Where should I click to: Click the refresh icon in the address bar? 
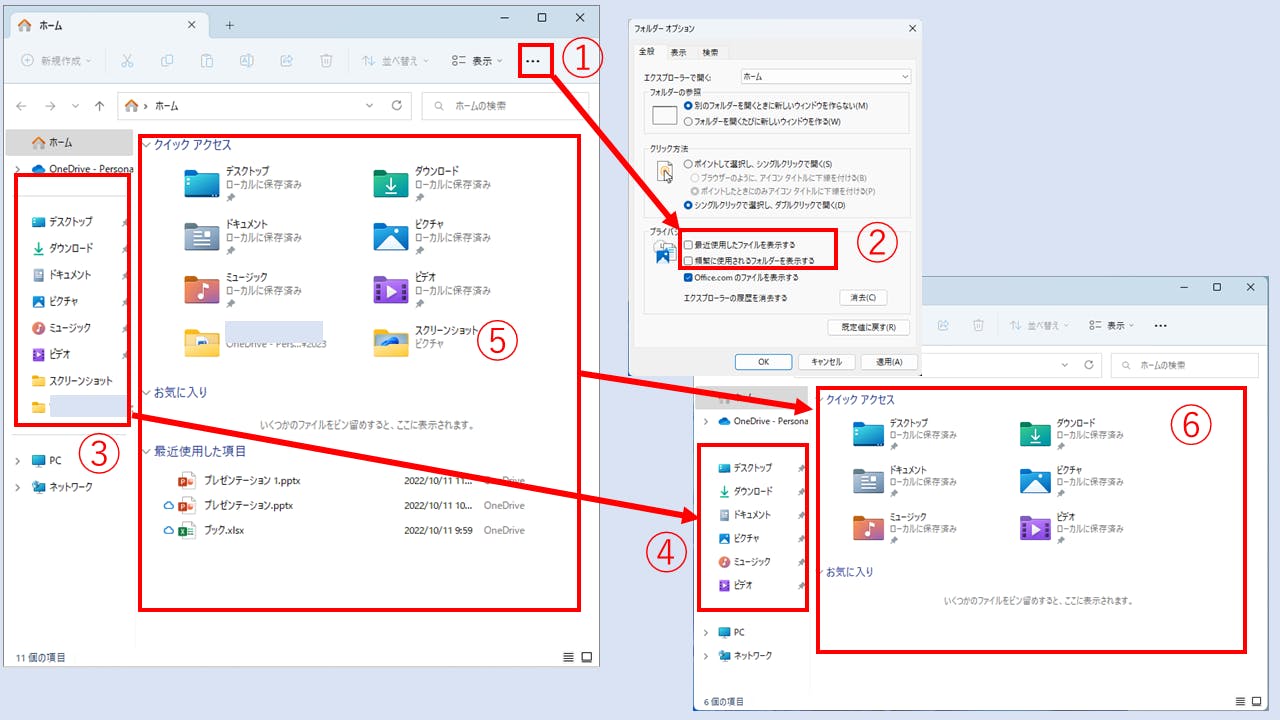pyautogui.click(x=397, y=106)
